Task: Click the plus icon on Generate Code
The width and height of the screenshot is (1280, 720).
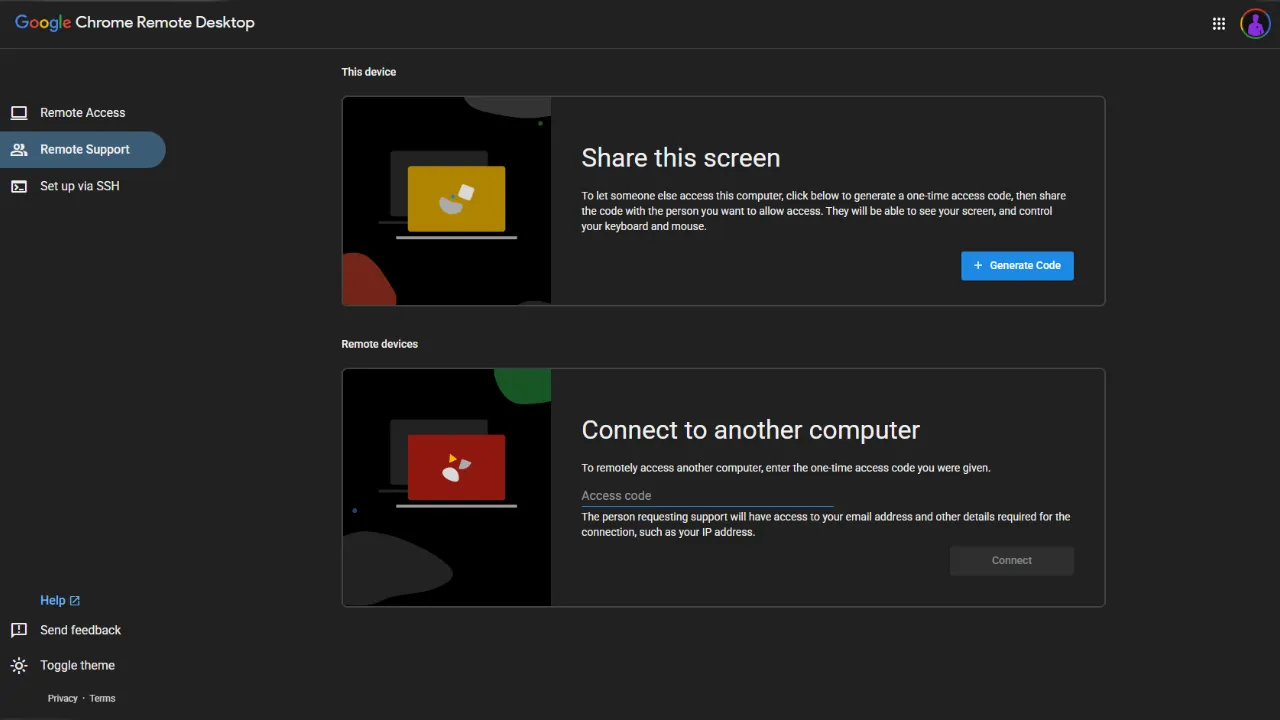Action: pos(978,266)
